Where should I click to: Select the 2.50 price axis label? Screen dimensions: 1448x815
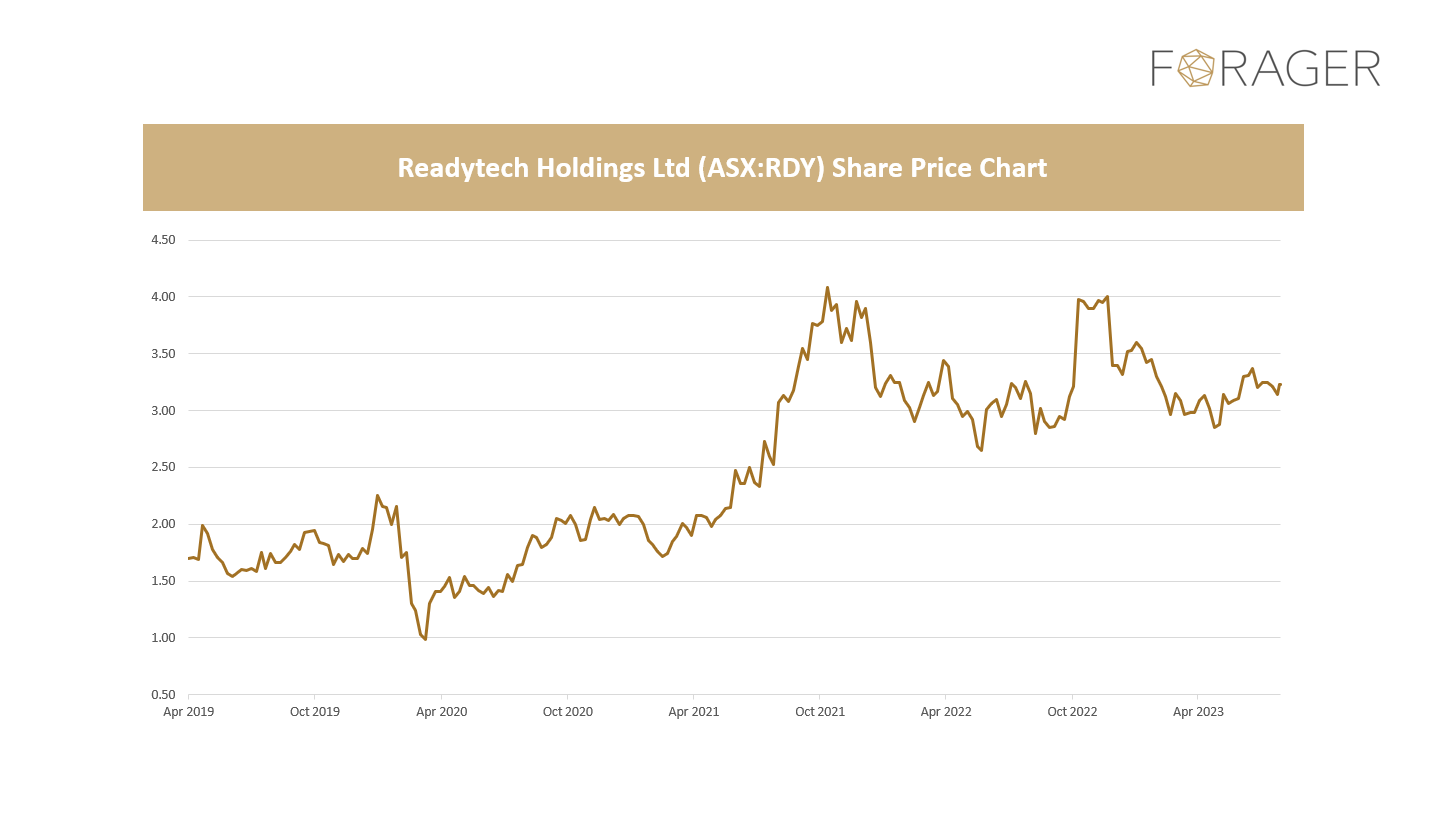(163, 467)
